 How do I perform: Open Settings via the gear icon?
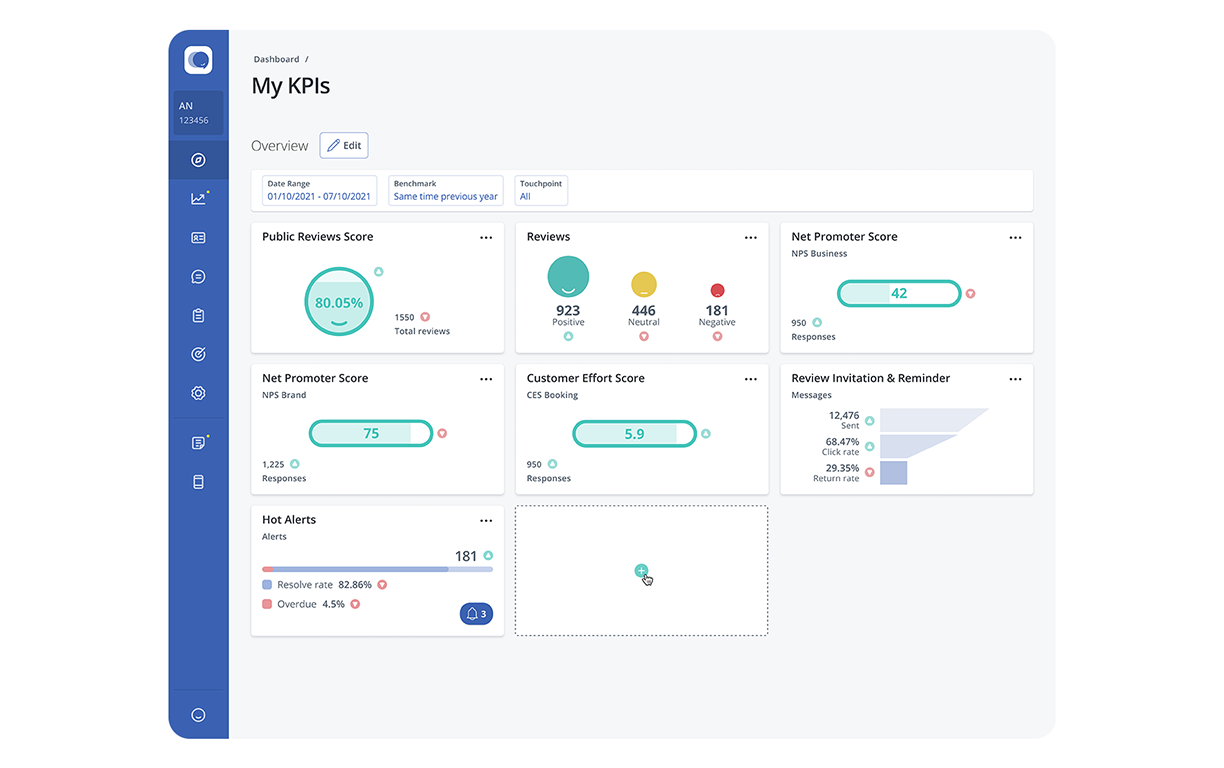tap(198, 392)
